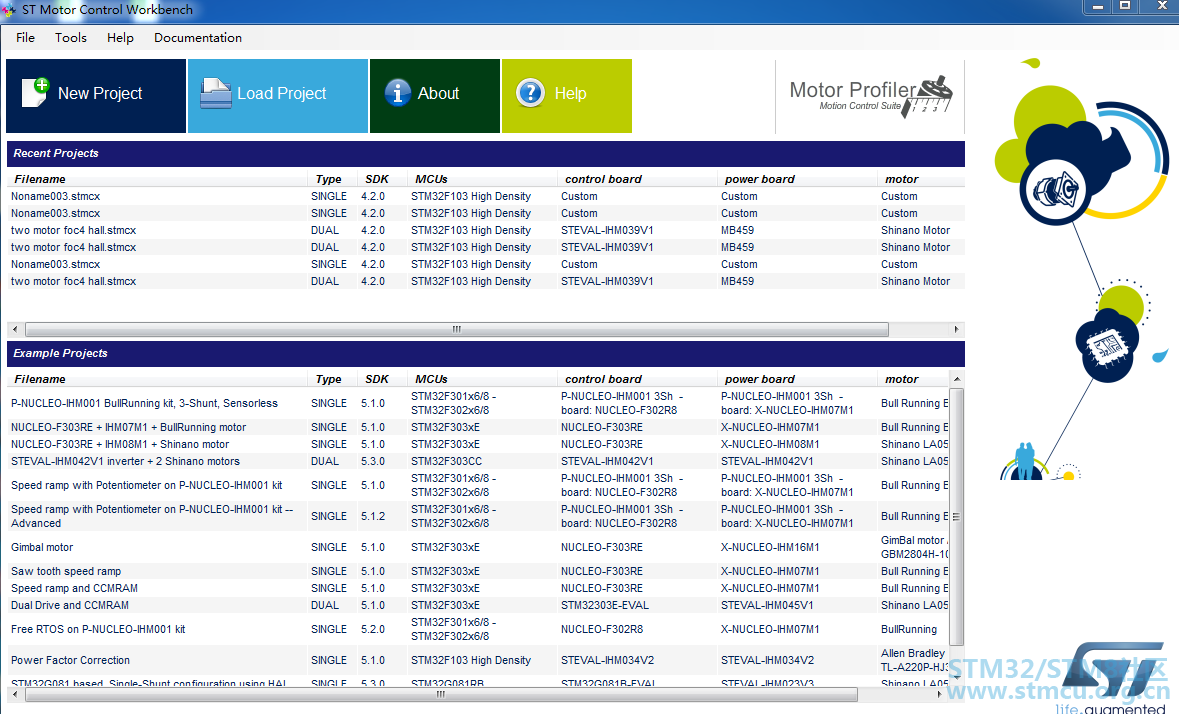Open the Tools menu
Viewport: 1179px width, 714px height.
pos(71,38)
